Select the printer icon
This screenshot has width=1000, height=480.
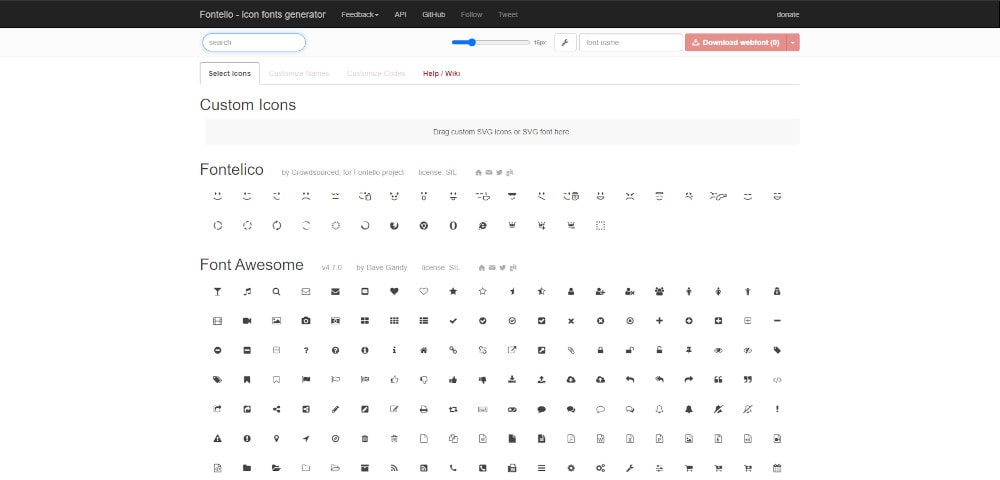(x=423, y=409)
